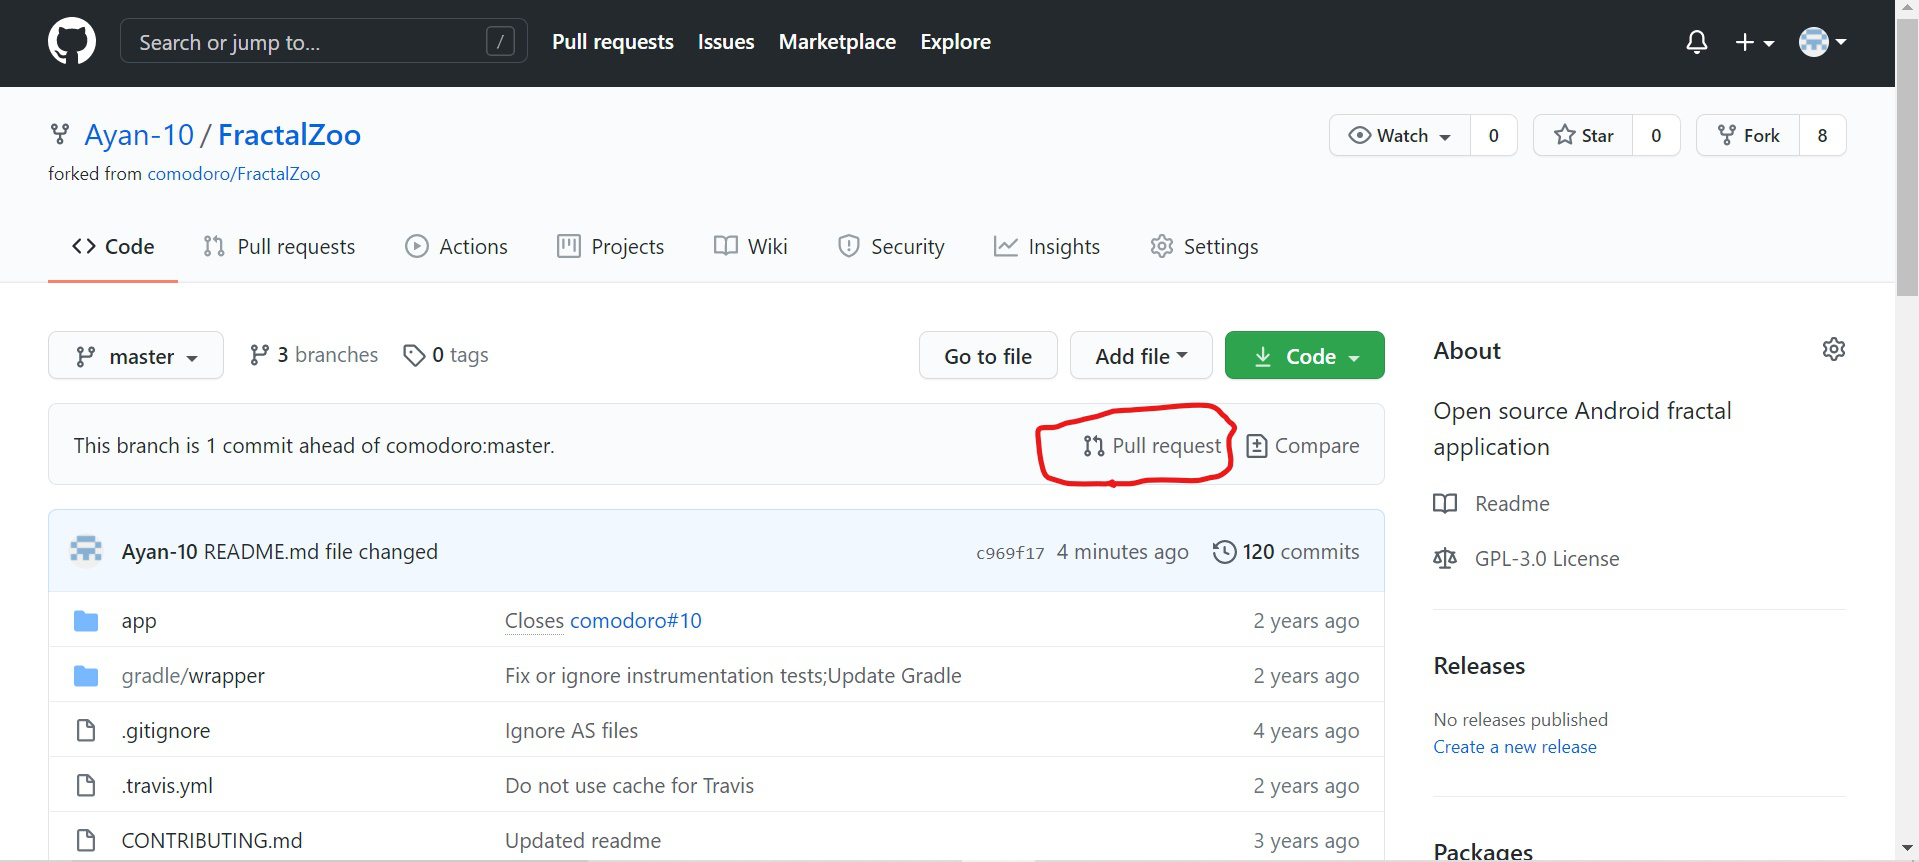The height and width of the screenshot is (862, 1919).
Task: Open the repository Settings tab
Action: click(1204, 247)
